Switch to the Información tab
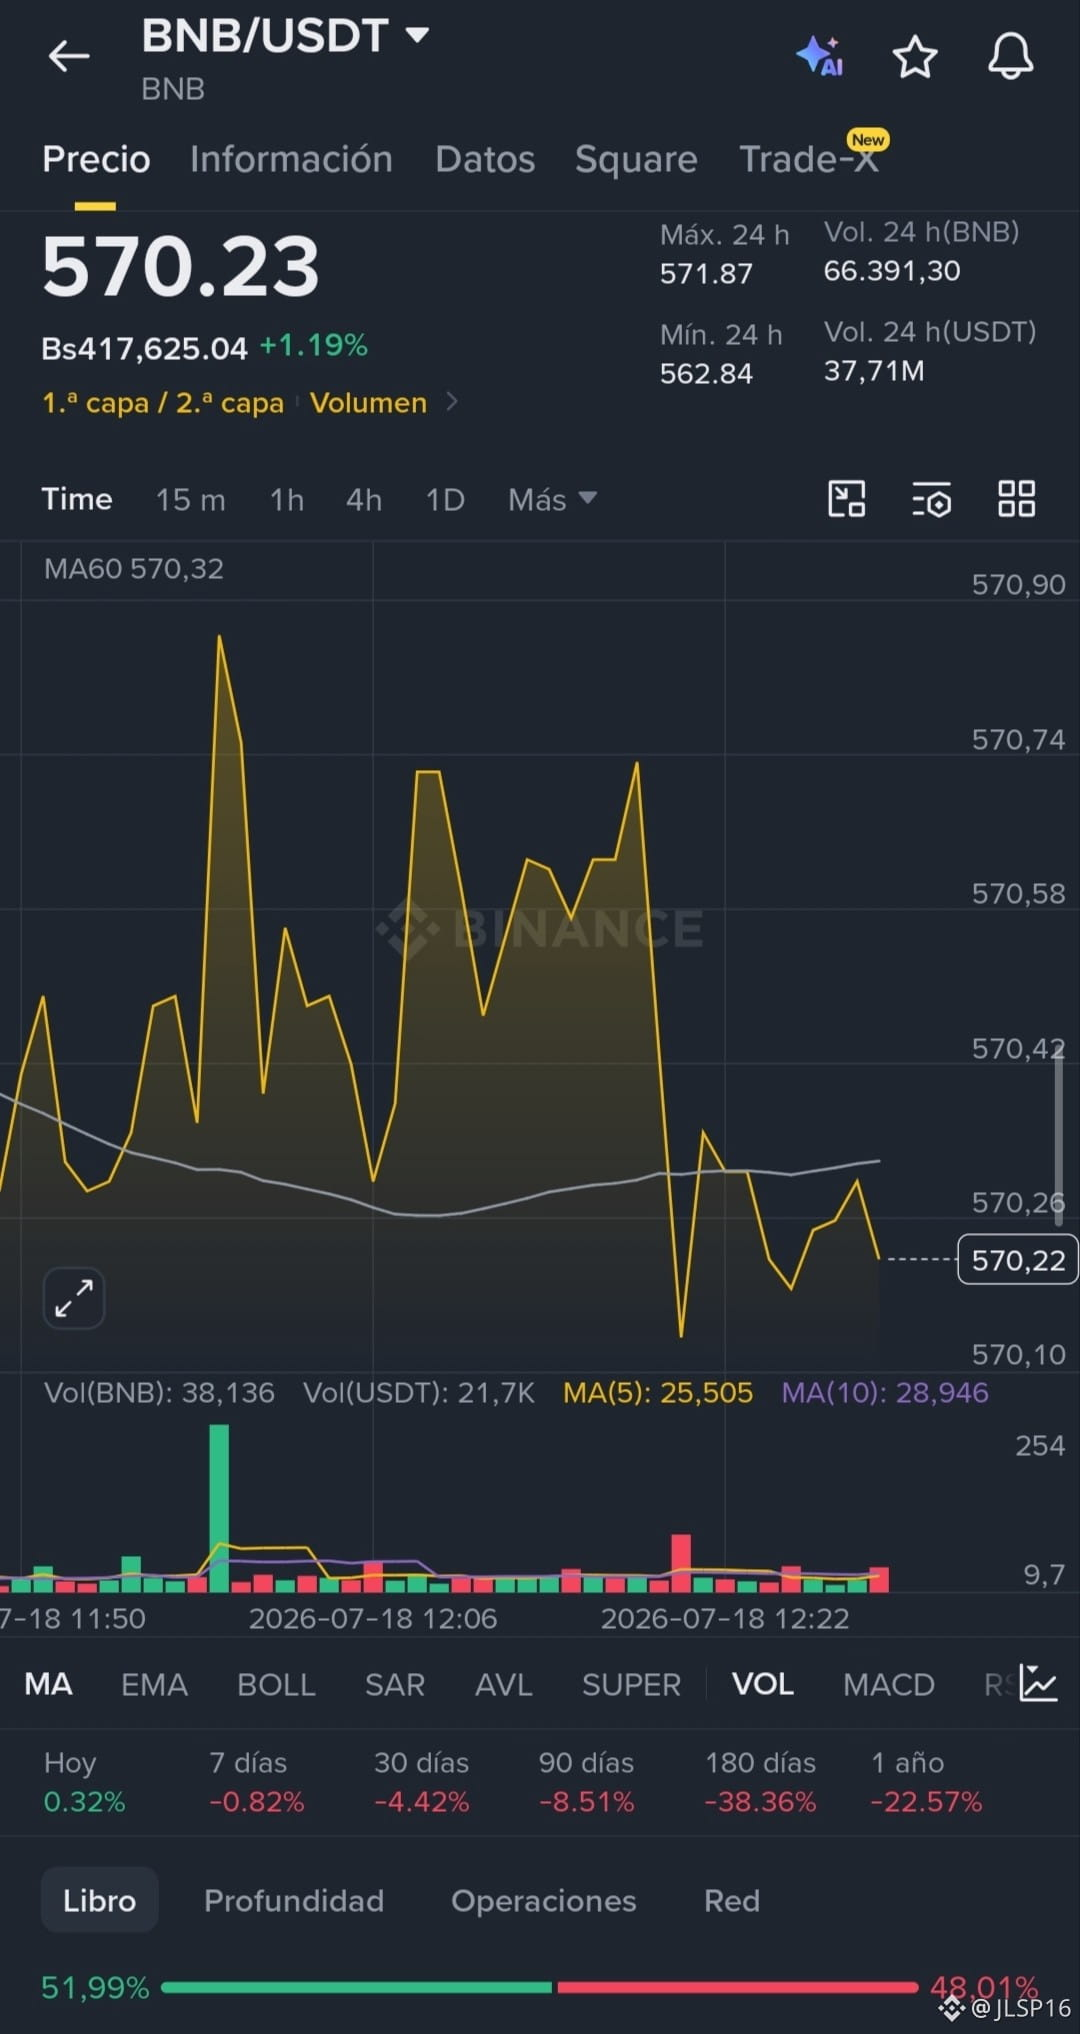 (x=291, y=159)
